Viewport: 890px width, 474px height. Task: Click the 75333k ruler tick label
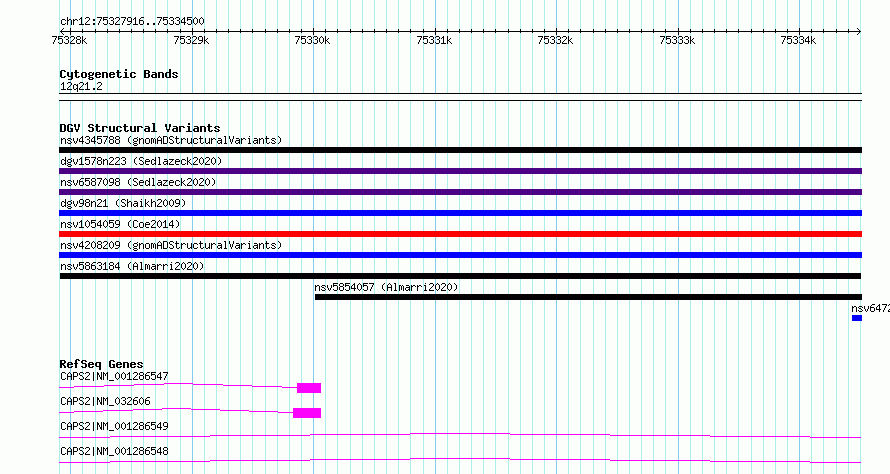677,40
